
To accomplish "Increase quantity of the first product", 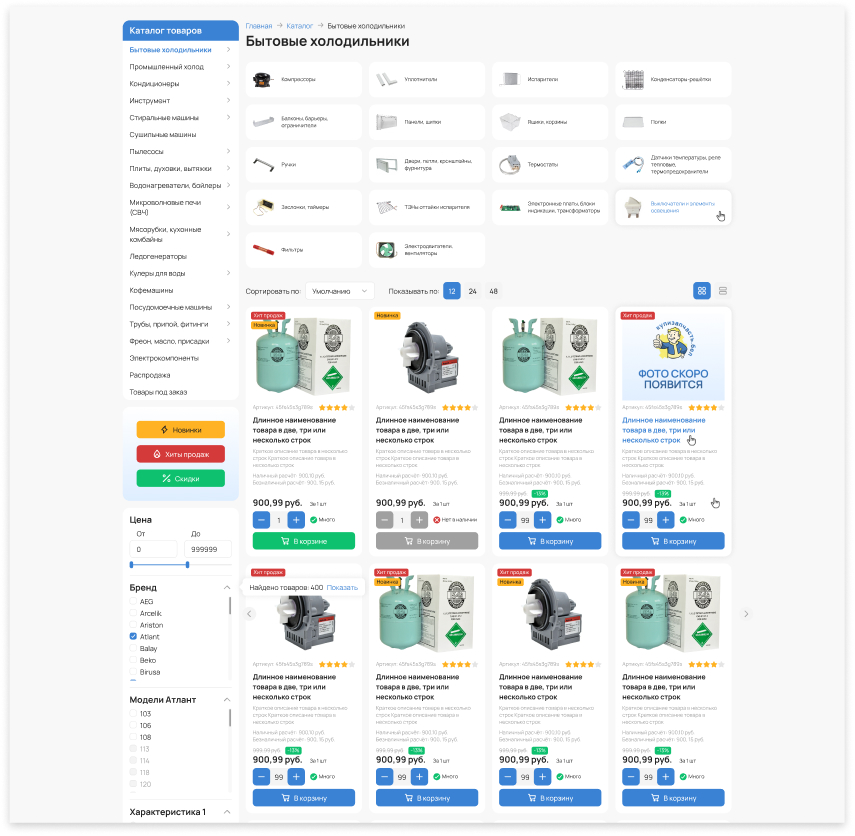I will [x=296, y=520].
